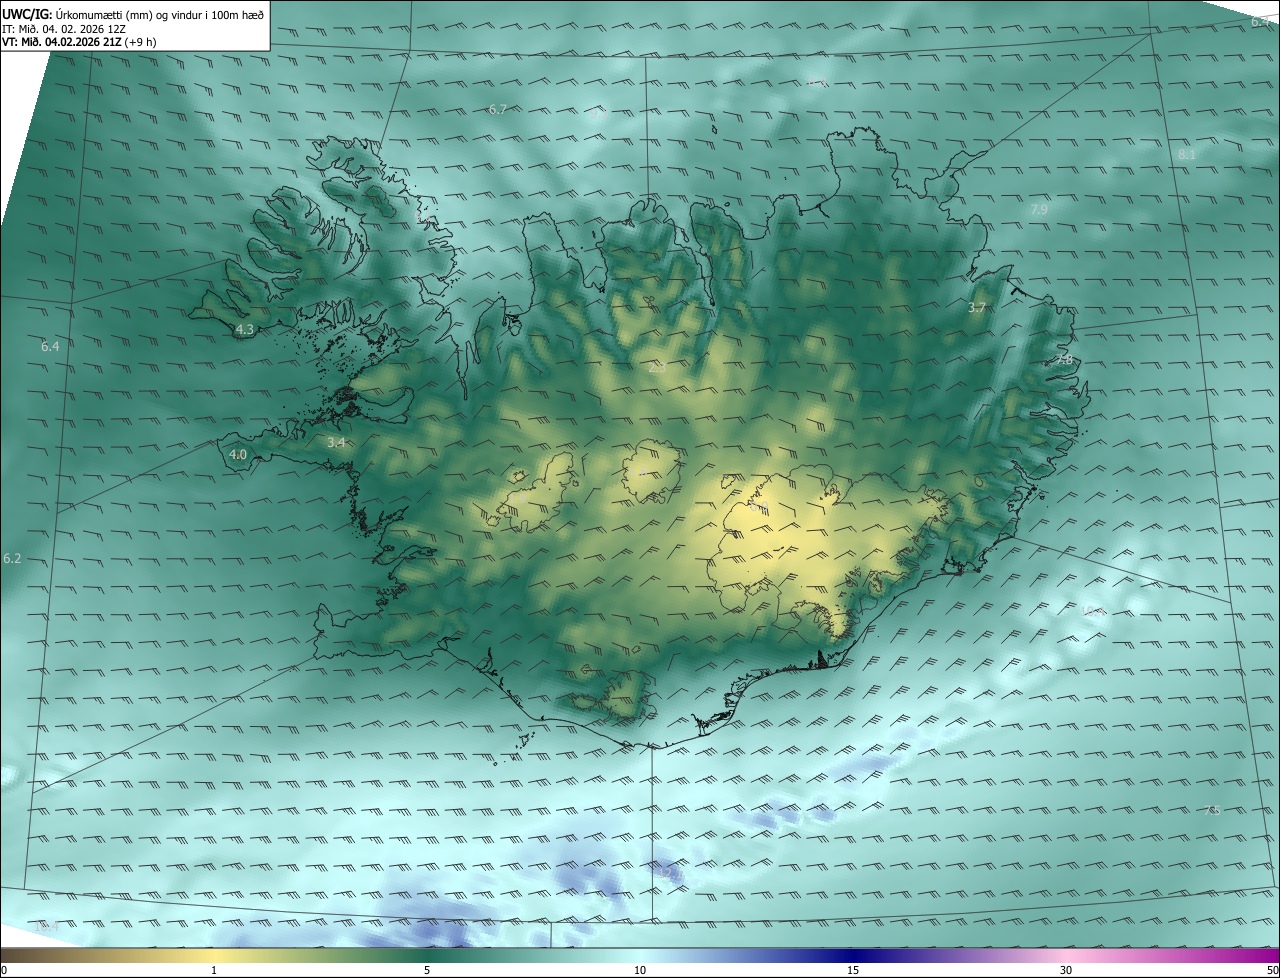Click the 6.4 value label west of Iceland

[50, 346]
